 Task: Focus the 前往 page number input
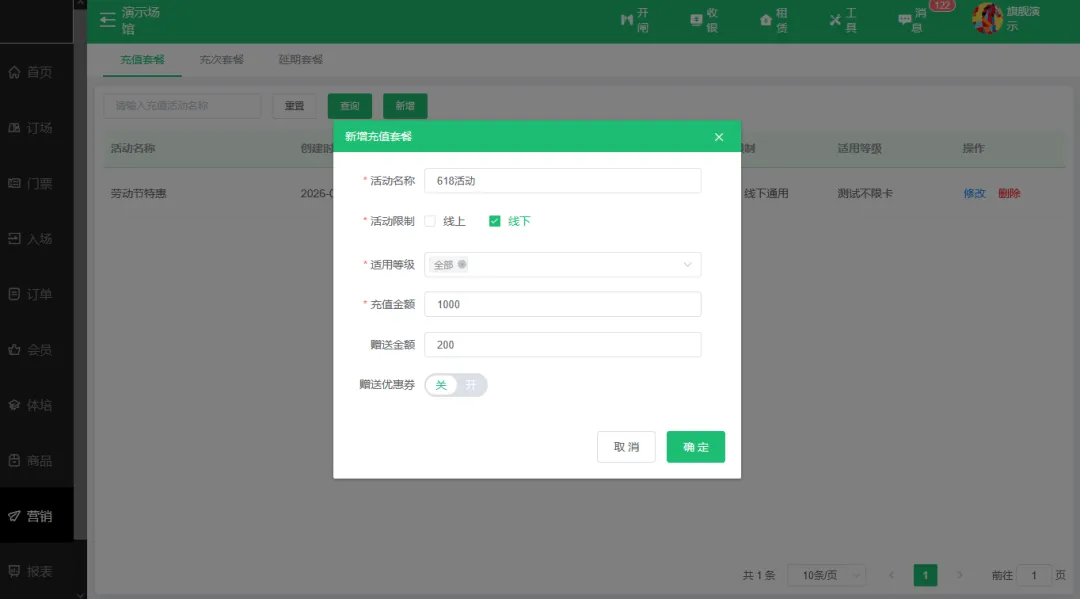click(x=1034, y=575)
